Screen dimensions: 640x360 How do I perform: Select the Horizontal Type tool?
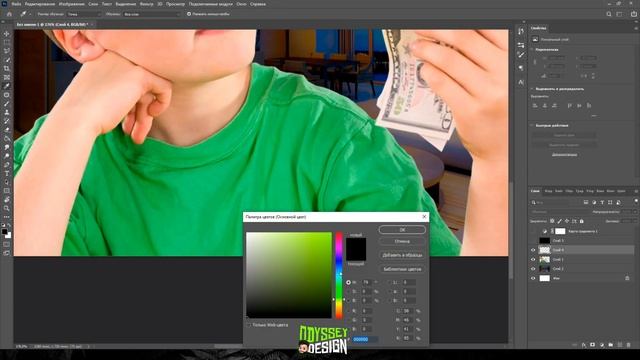[x=7, y=173]
